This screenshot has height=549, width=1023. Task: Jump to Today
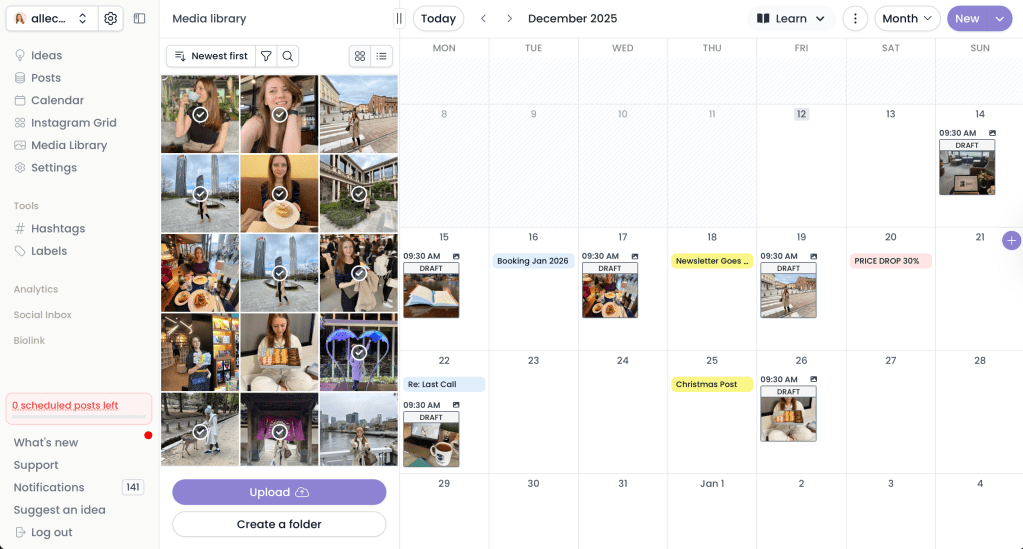pos(438,18)
